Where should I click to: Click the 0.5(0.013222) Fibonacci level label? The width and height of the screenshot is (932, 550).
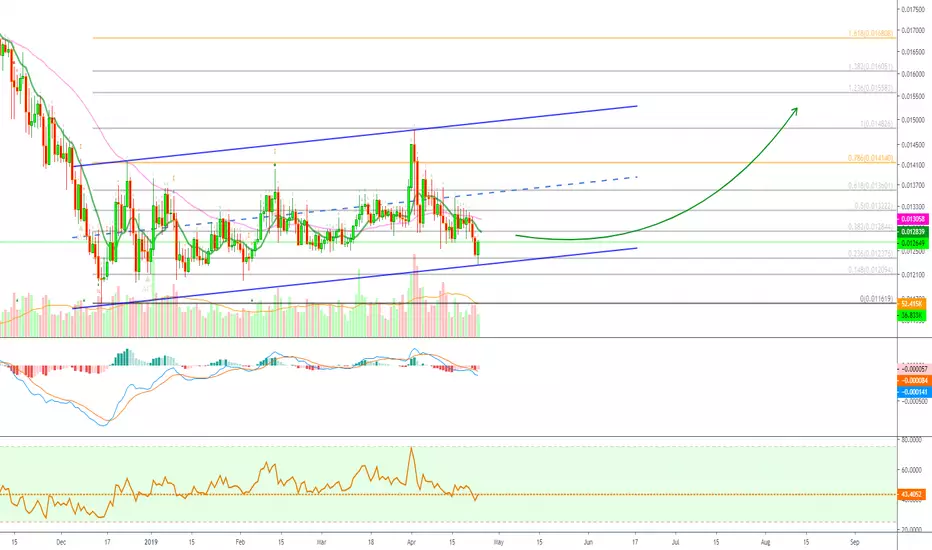coord(874,206)
